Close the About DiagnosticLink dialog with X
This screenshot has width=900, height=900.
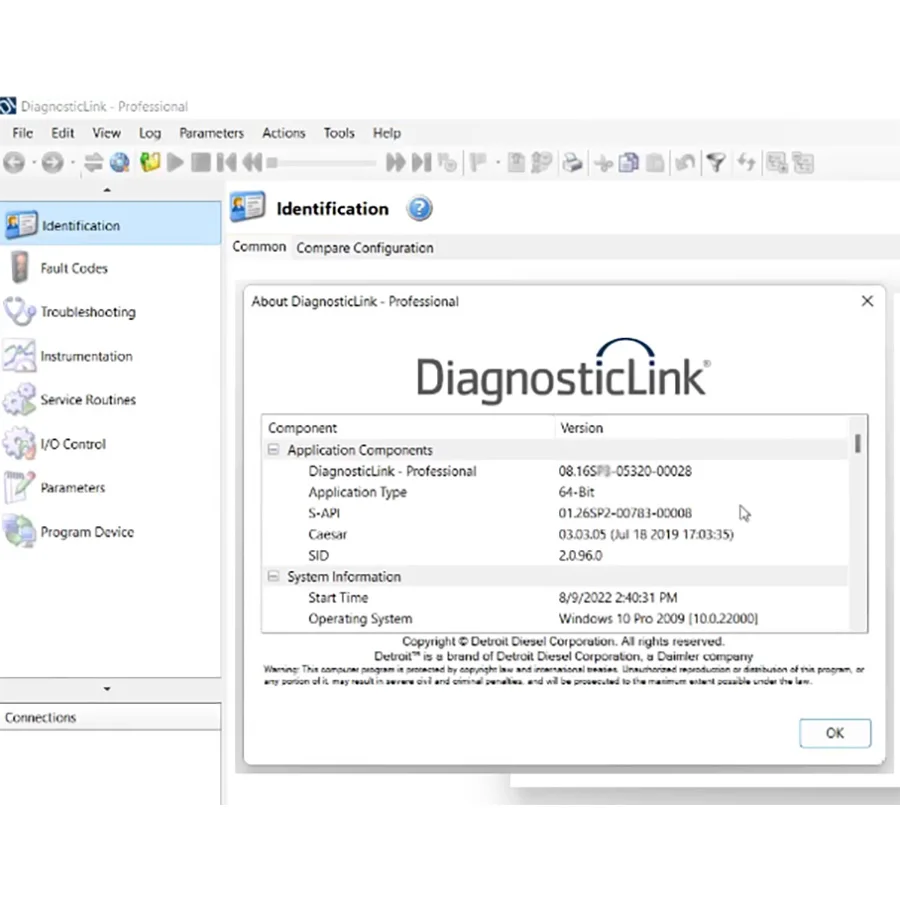(x=867, y=301)
